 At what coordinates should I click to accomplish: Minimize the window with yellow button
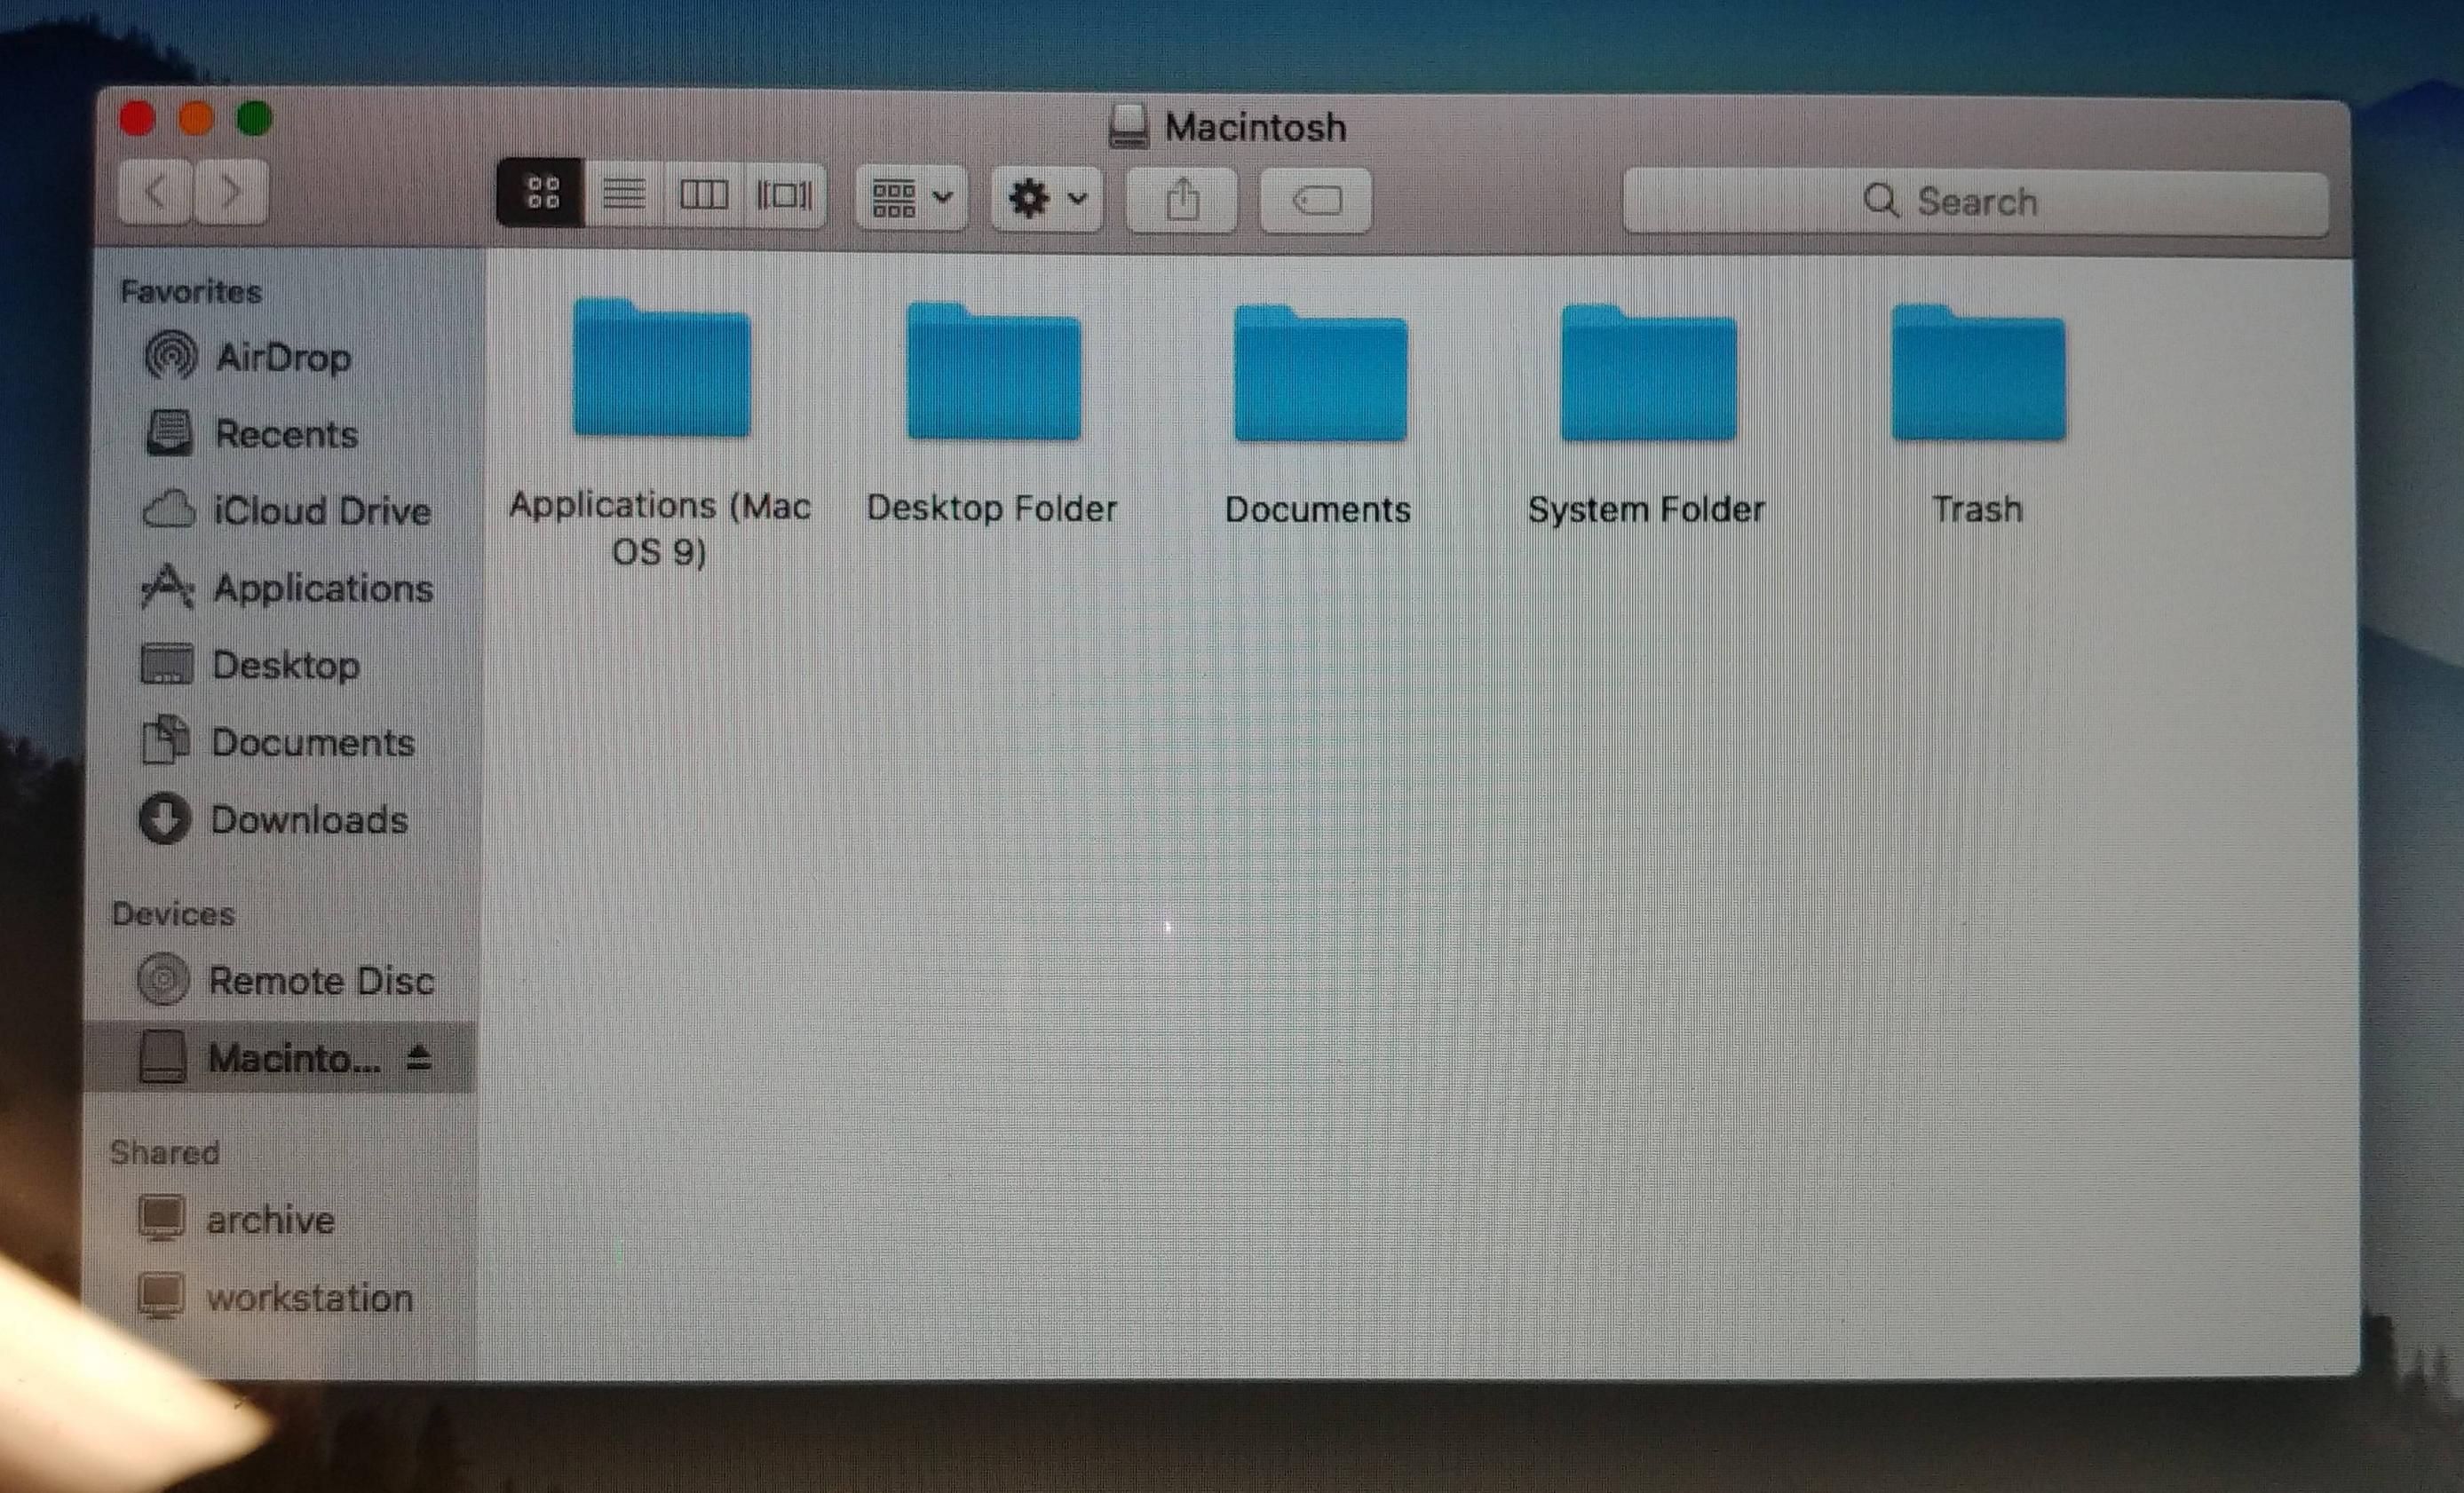(196, 118)
